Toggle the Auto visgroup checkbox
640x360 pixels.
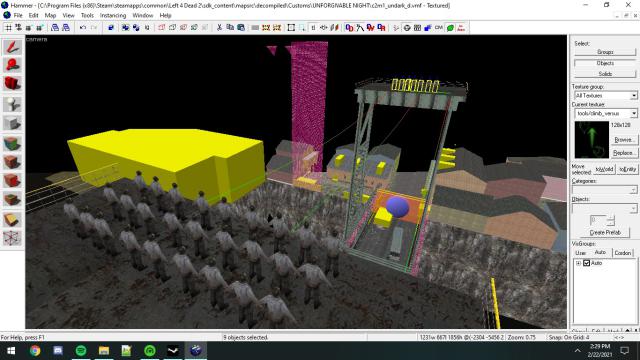coord(587,263)
